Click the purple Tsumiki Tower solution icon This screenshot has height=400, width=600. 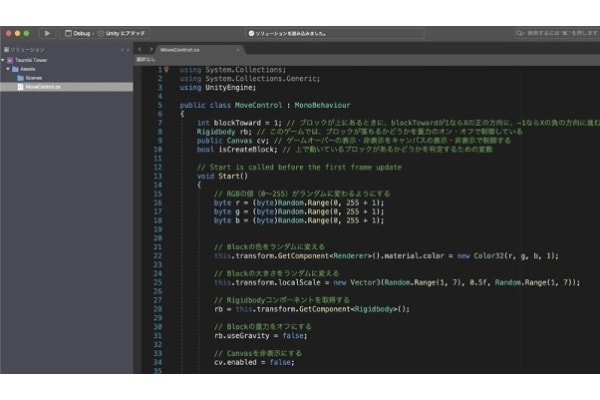10,60
